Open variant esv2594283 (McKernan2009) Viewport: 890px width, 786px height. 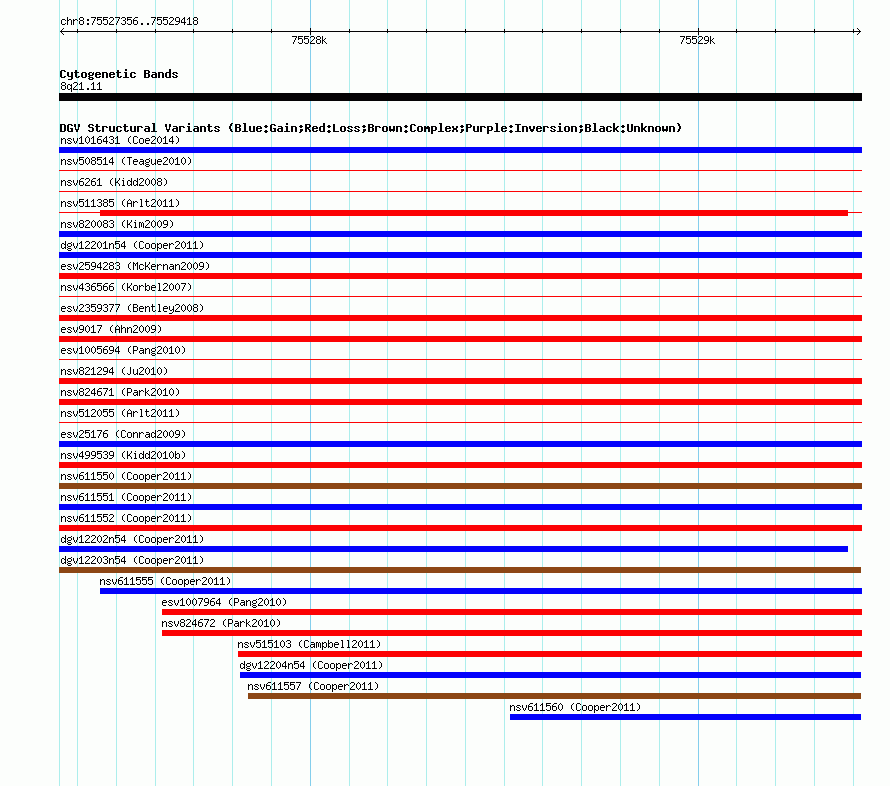135,266
